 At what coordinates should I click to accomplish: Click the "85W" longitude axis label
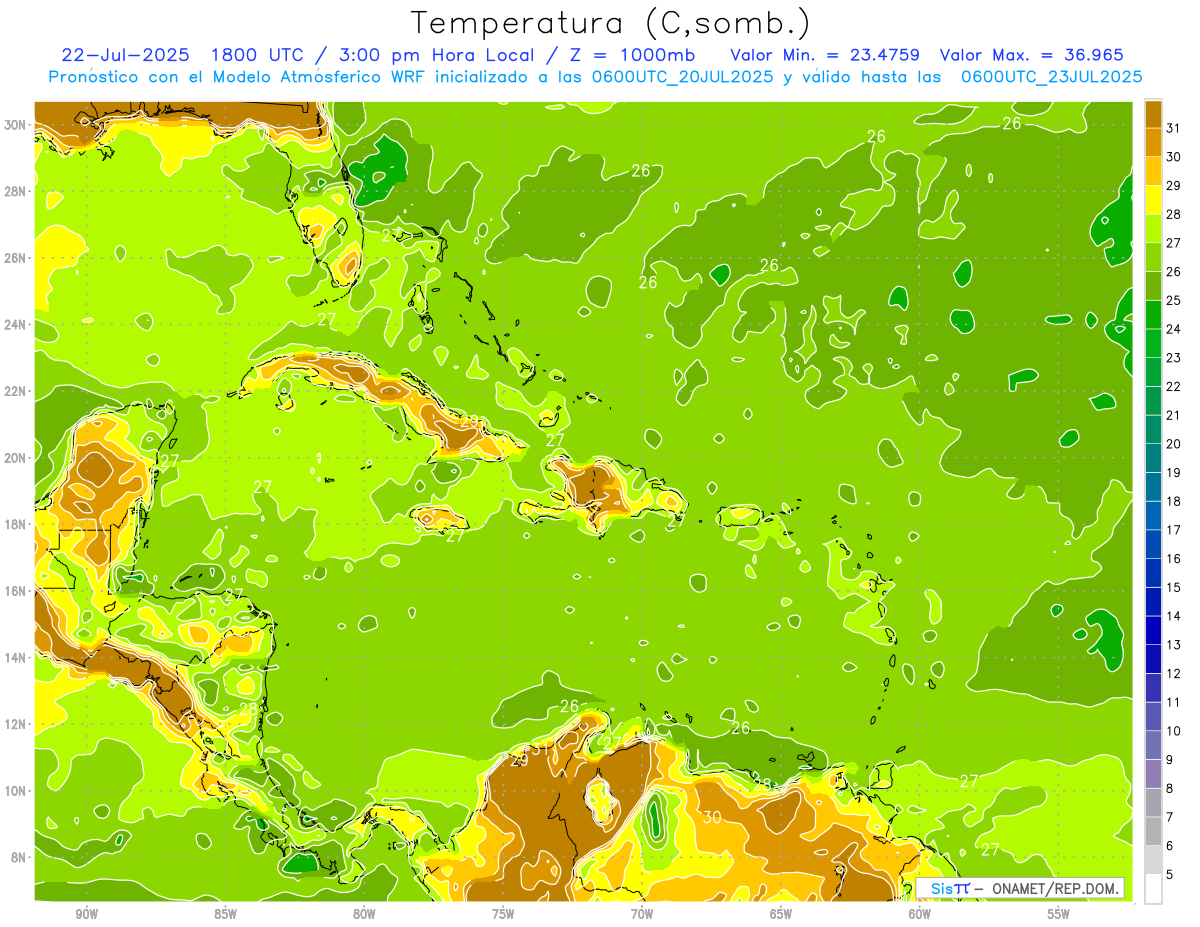click(x=225, y=914)
